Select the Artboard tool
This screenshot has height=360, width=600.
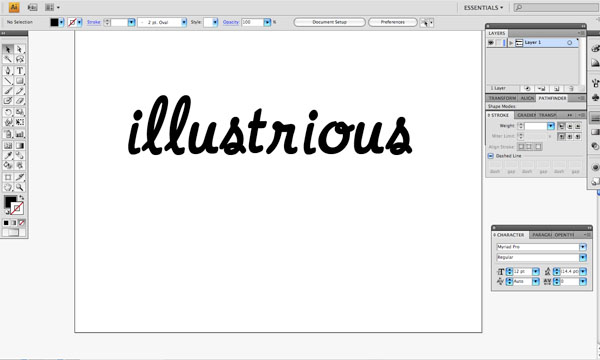click(x=8, y=177)
